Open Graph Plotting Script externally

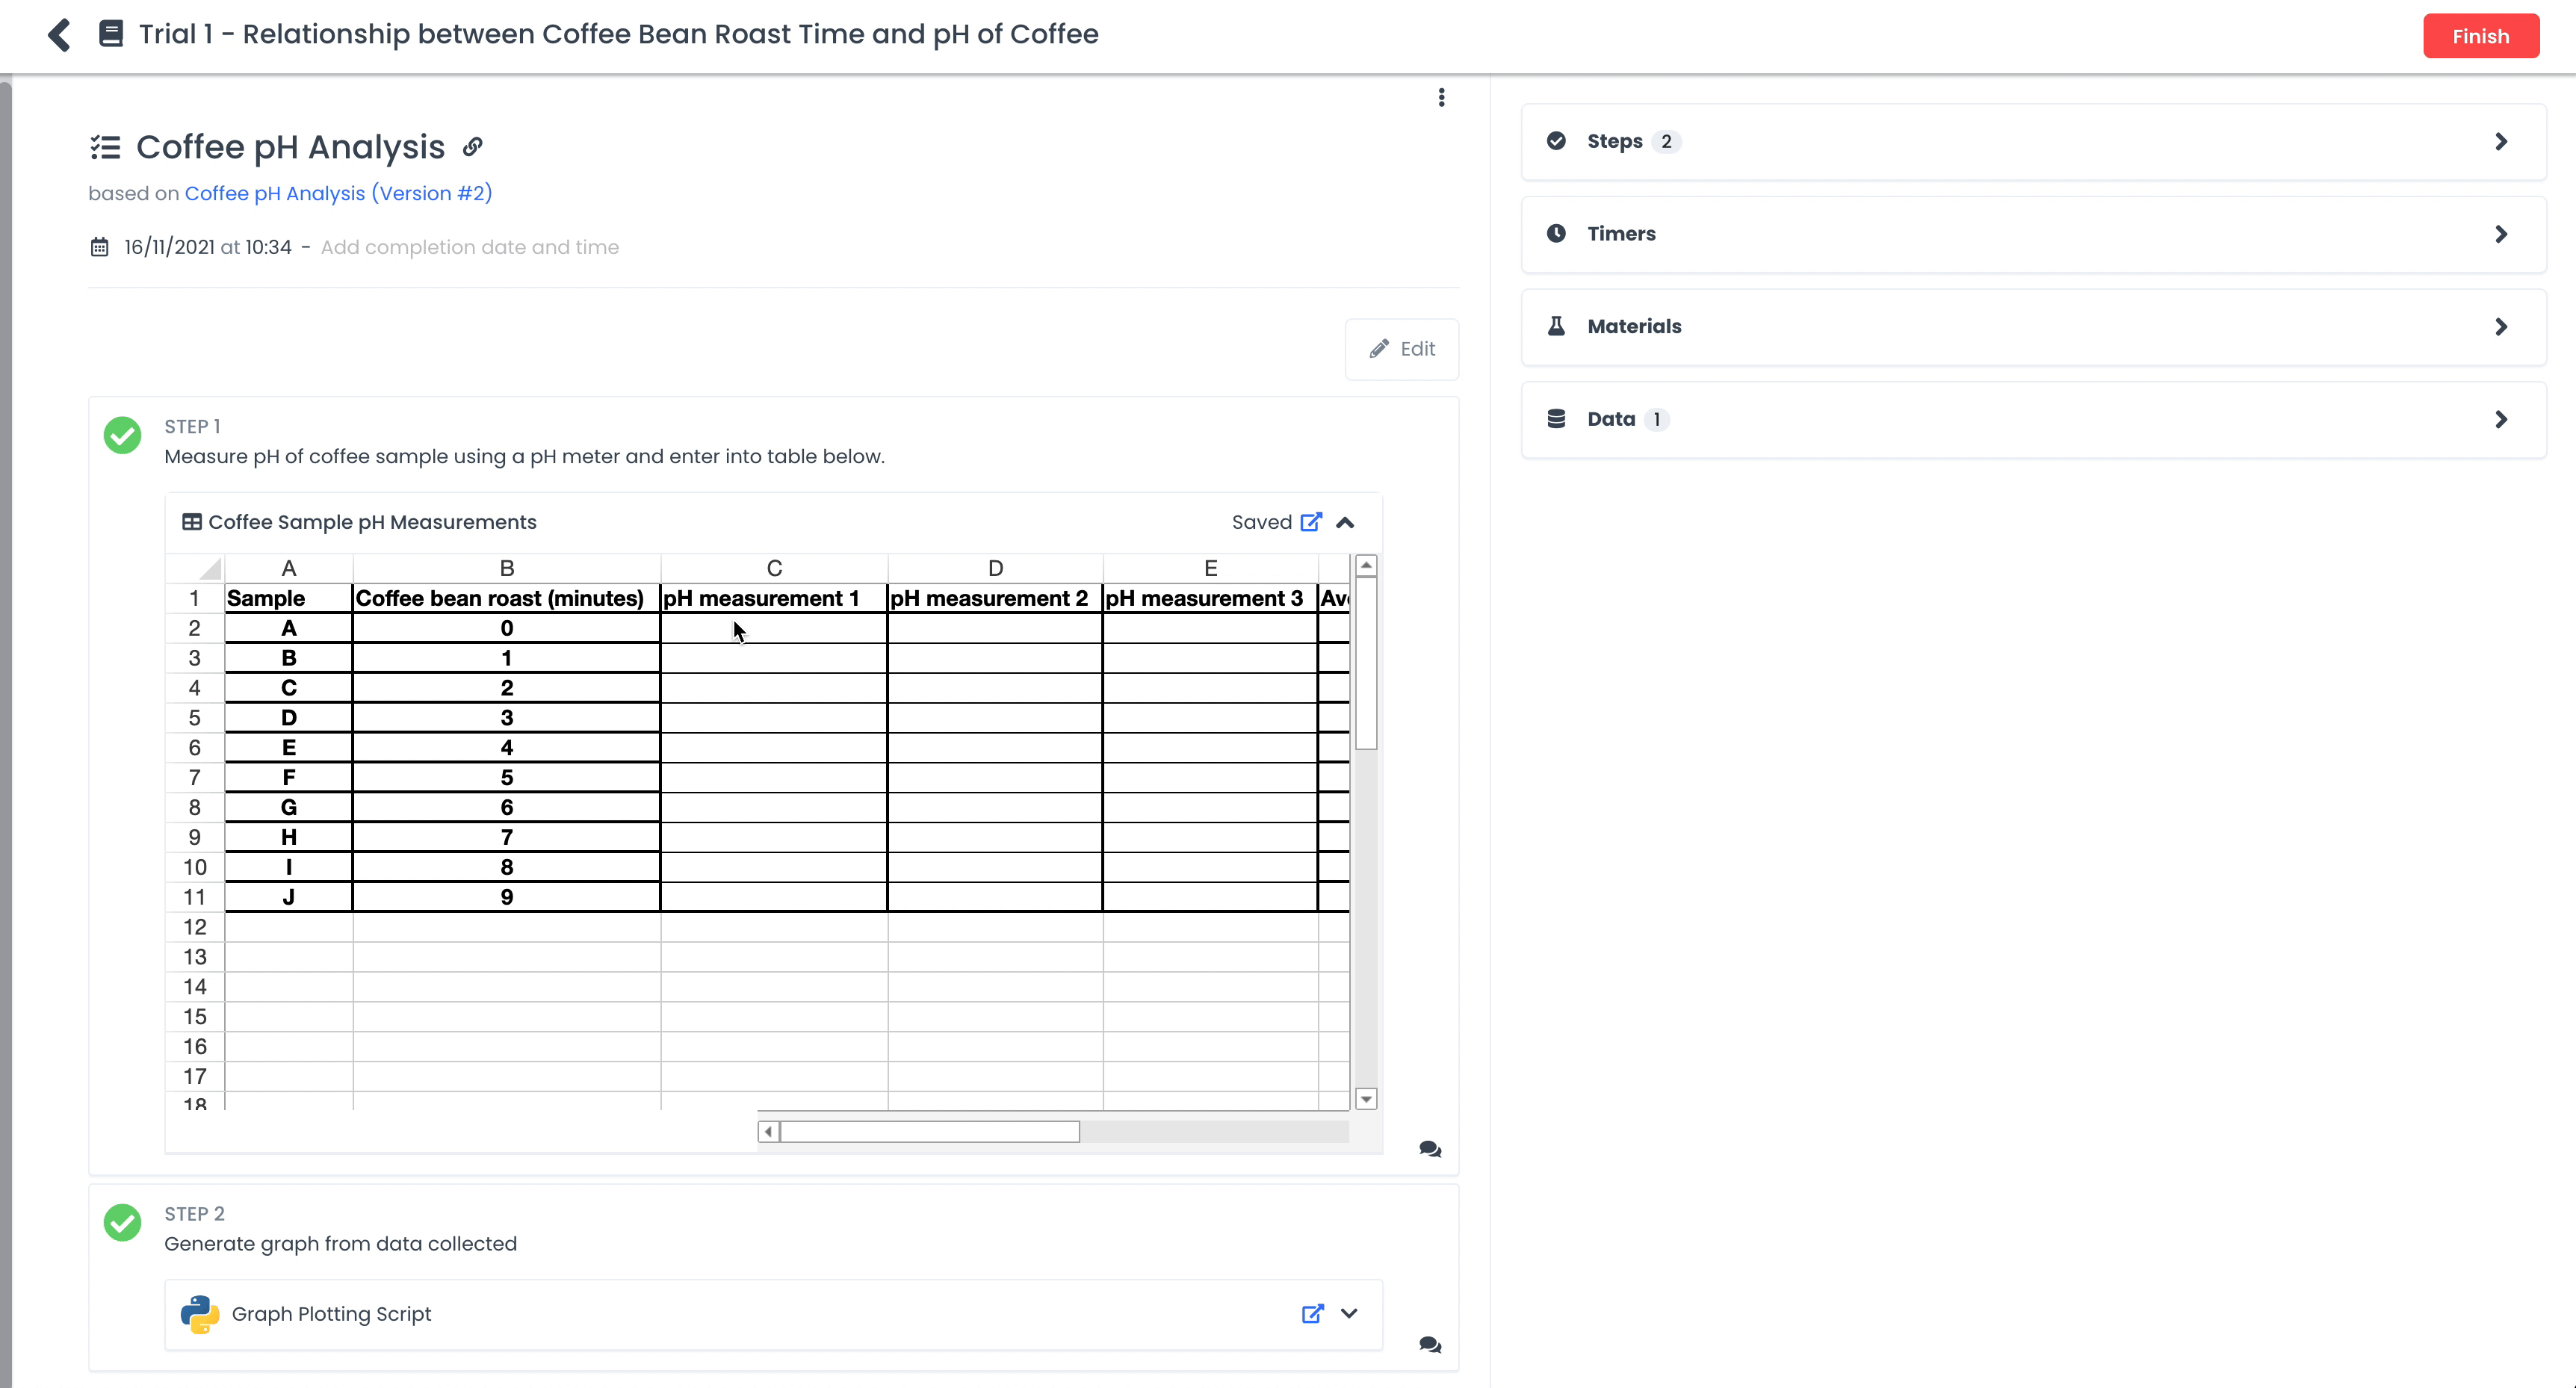point(1312,1313)
